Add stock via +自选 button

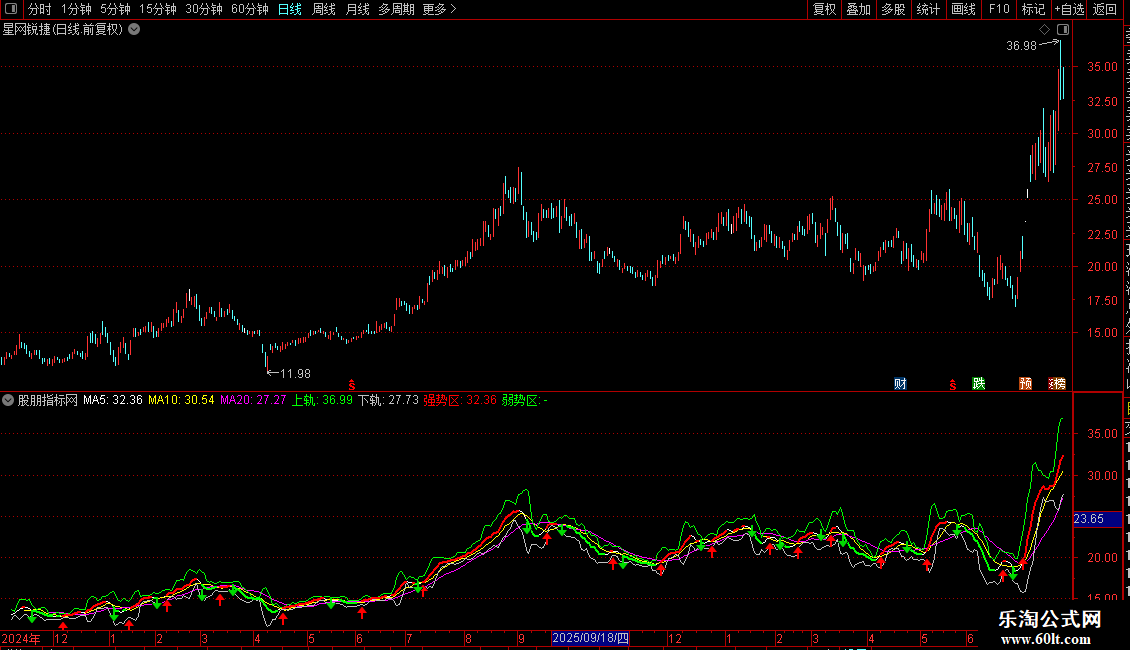click(x=1069, y=9)
